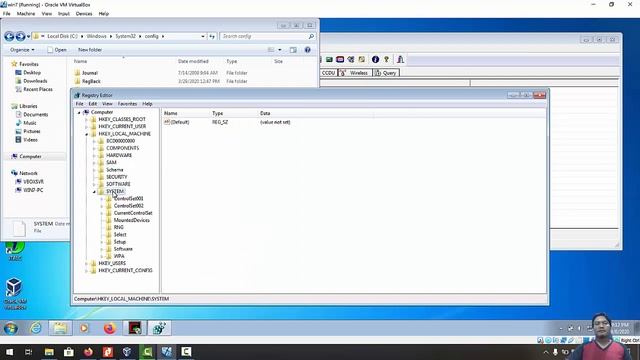Select the HKEY_CURRENT_USER key

[122, 127]
